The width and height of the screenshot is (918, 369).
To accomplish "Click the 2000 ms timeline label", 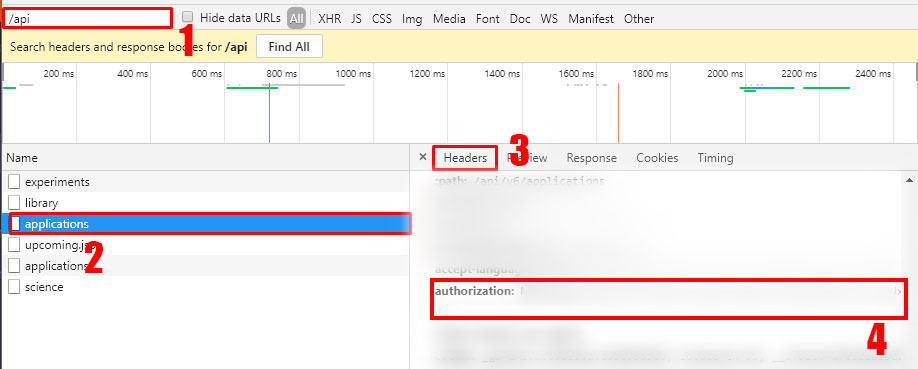I will tap(725, 74).
